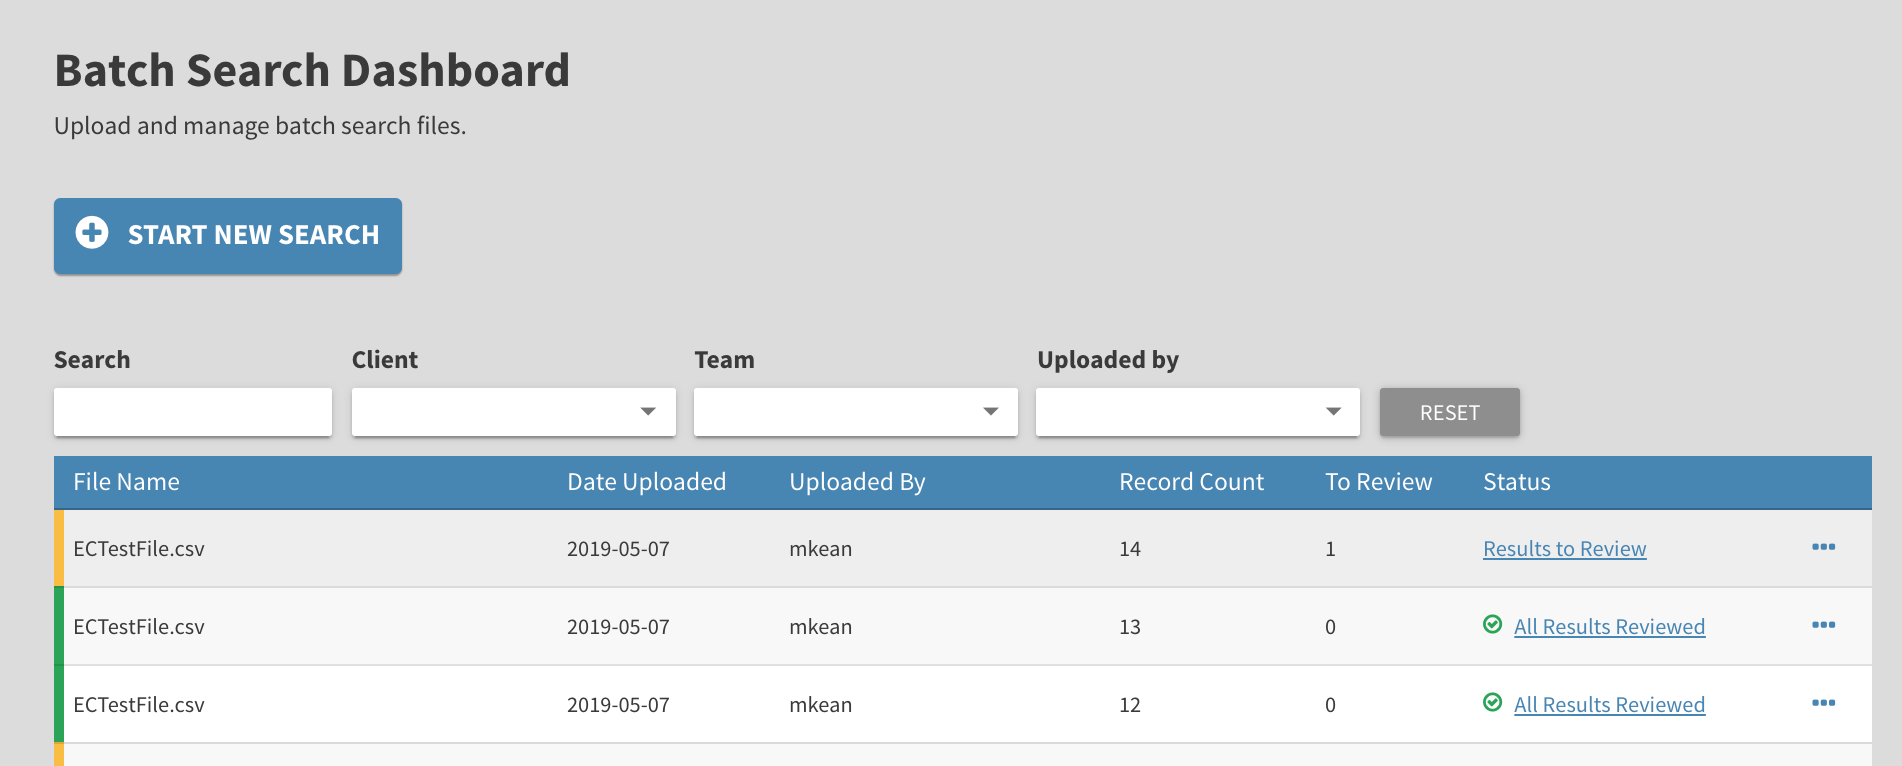Sort by File Name column header
Image resolution: width=1902 pixels, height=766 pixels.
(126, 482)
